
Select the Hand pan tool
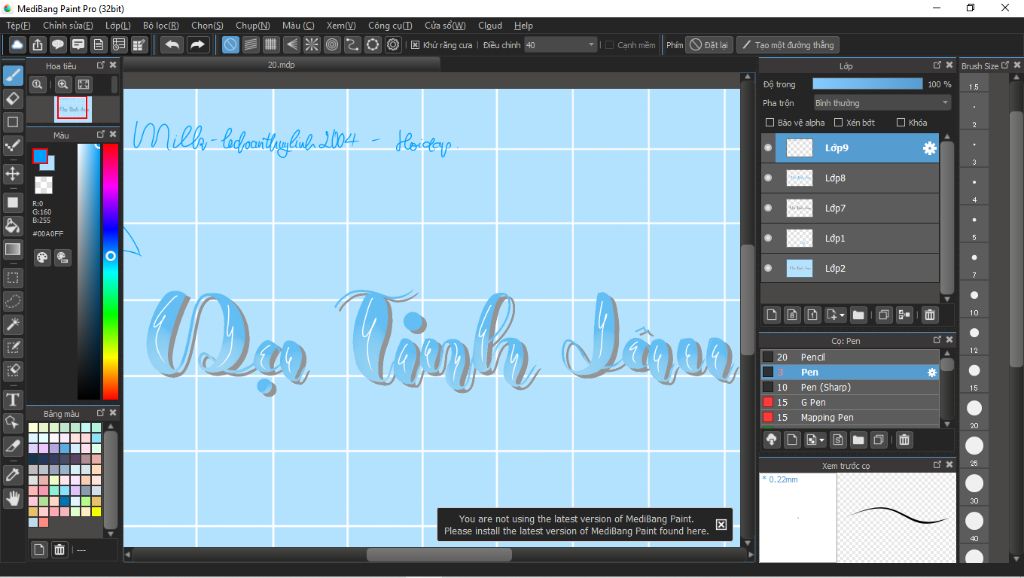click(12, 498)
